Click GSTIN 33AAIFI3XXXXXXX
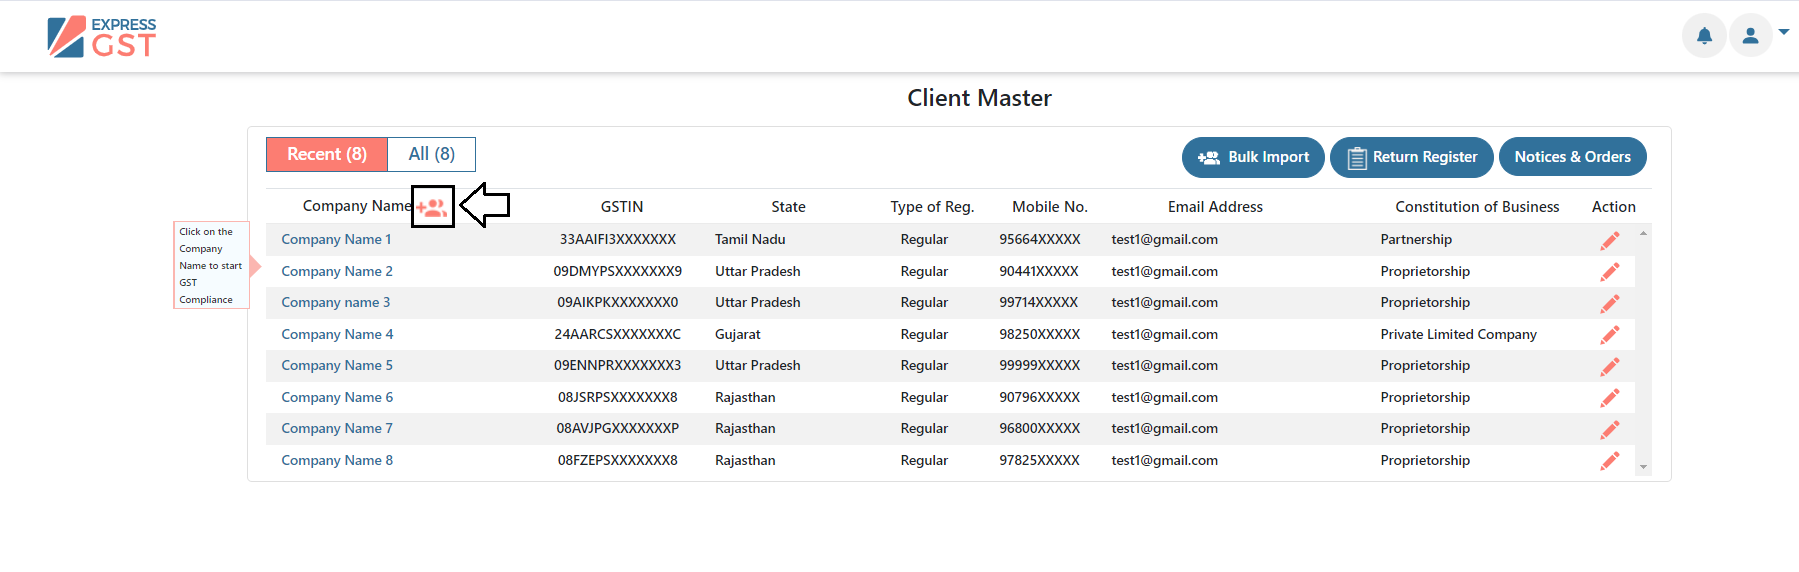This screenshot has height=572, width=1799. pyautogui.click(x=618, y=239)
